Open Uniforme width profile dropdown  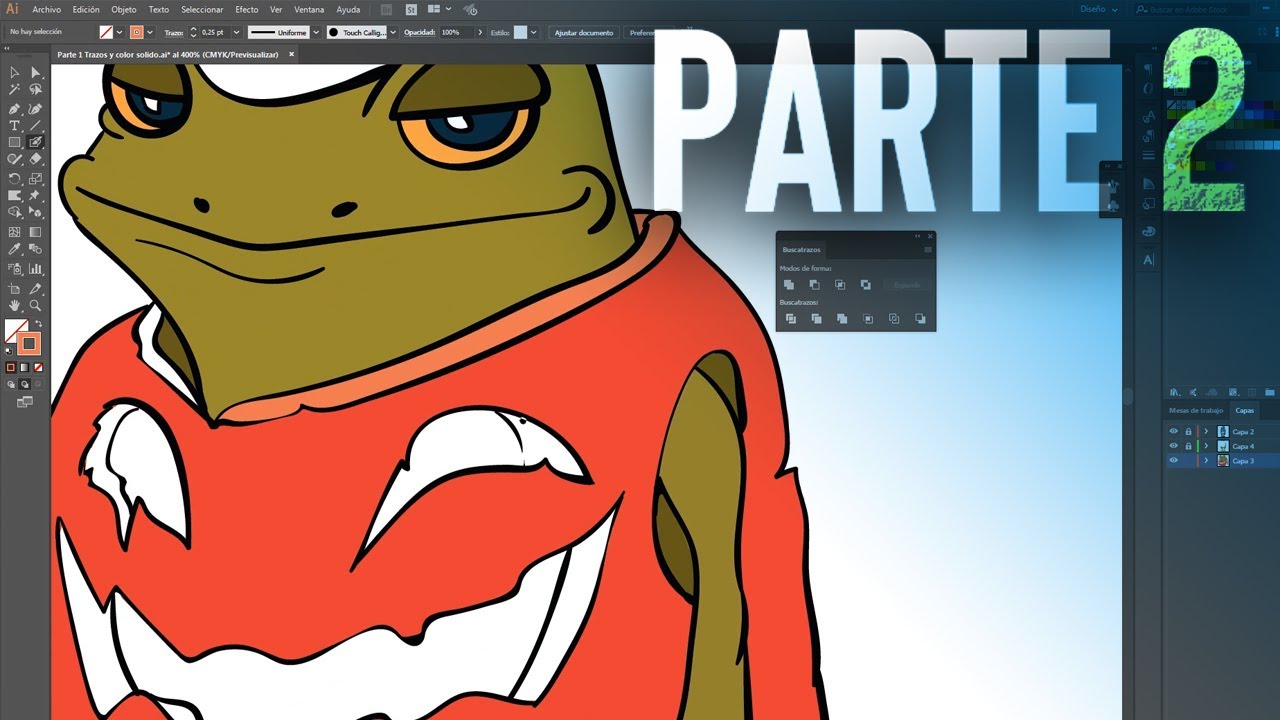pos(315,32)
